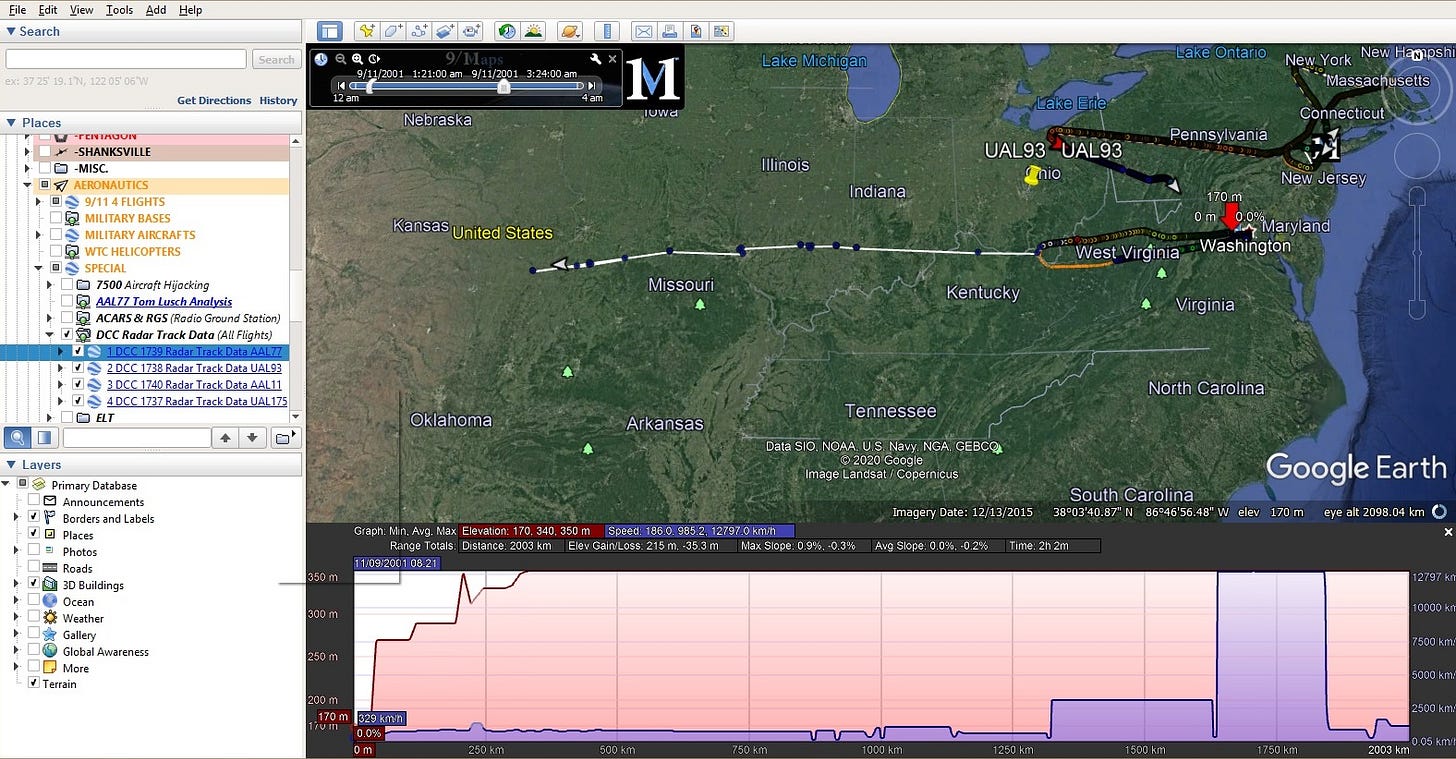Expand the 7500 Aircraft Hijacking folder

coord(50,285)
